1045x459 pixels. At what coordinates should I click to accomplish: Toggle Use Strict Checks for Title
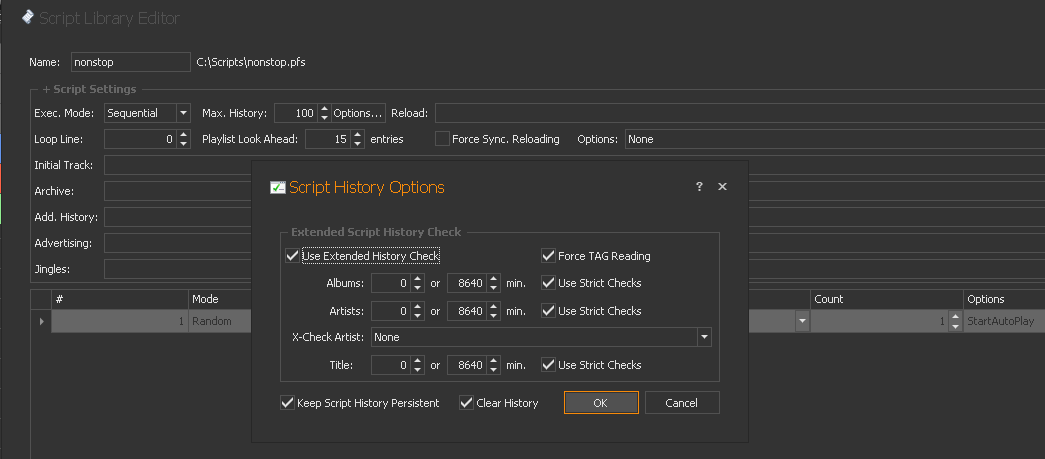548,365
